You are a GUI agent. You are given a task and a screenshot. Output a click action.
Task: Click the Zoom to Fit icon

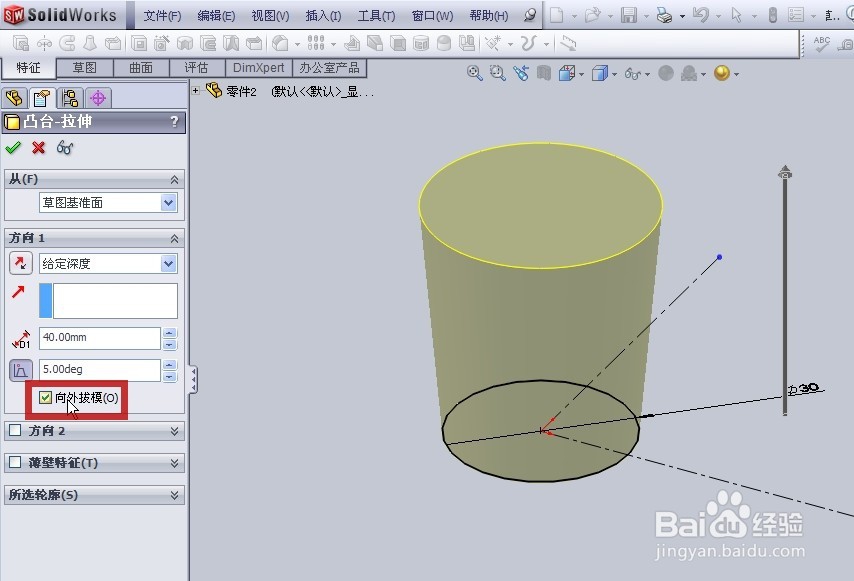(474, 73)
